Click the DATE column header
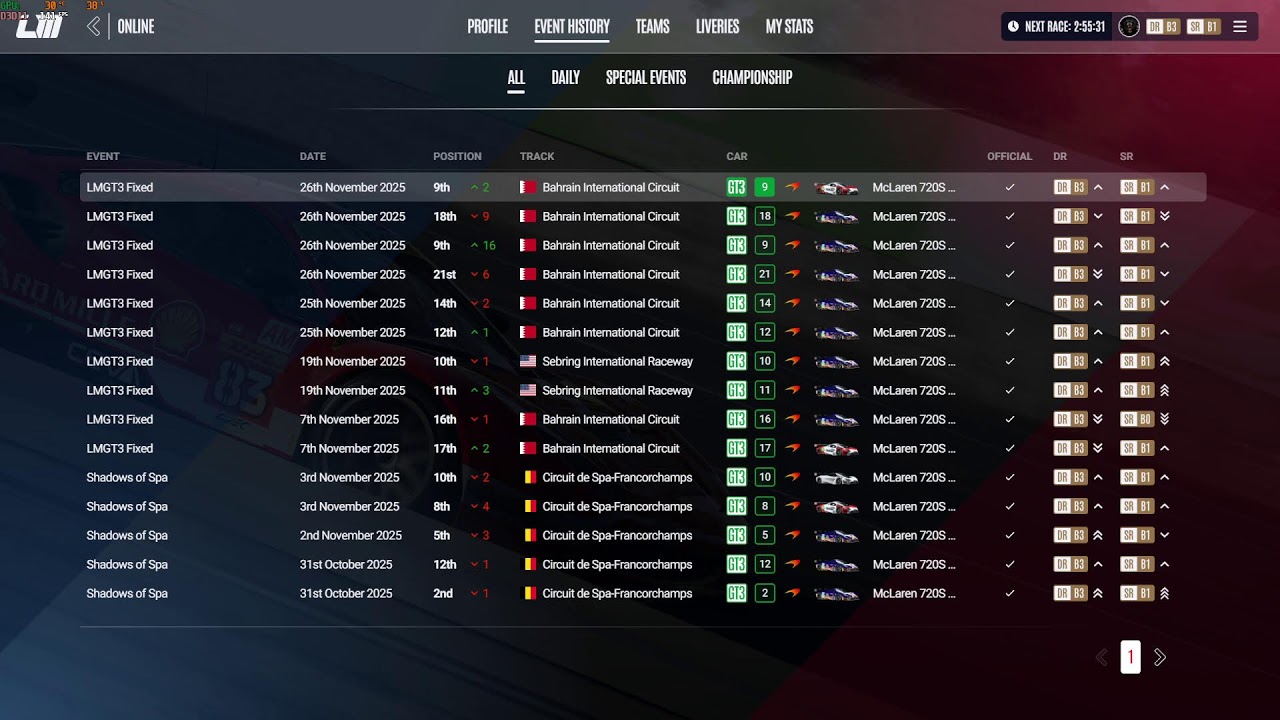This screenshot has width=1280, height=720. click(x=313, y=156)
